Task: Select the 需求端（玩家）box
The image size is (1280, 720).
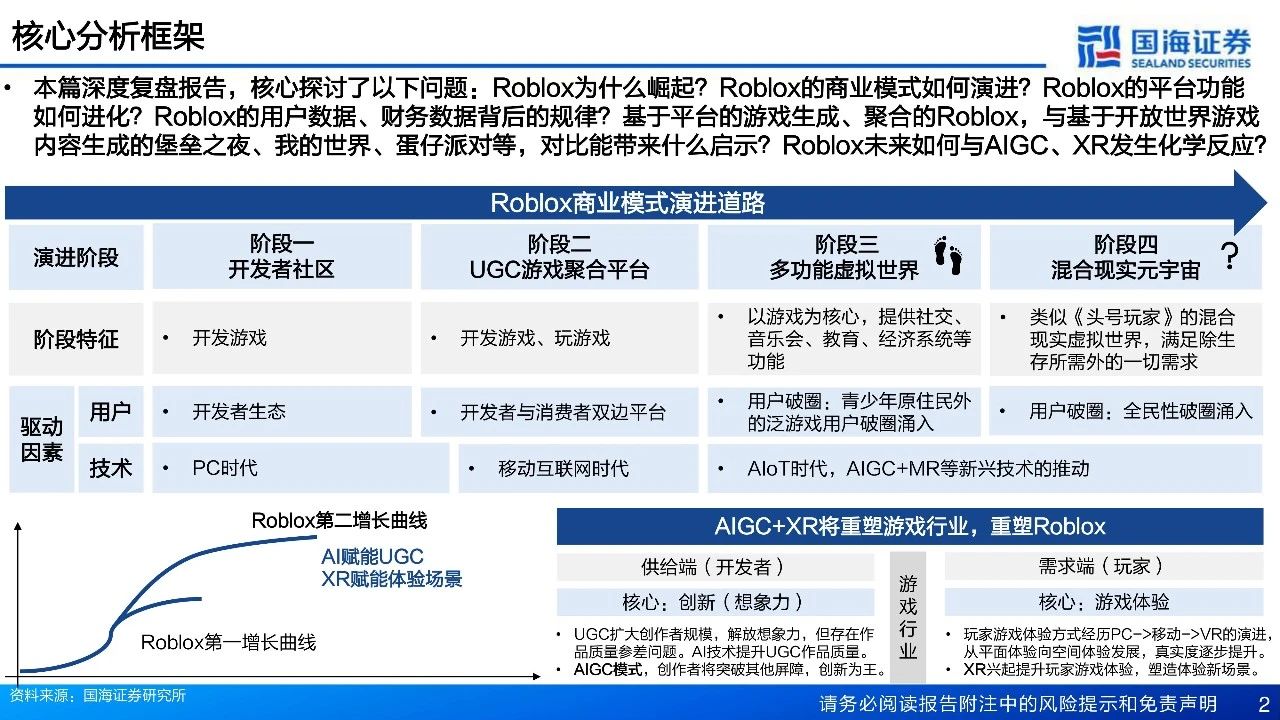Action: click(1103, 567)
